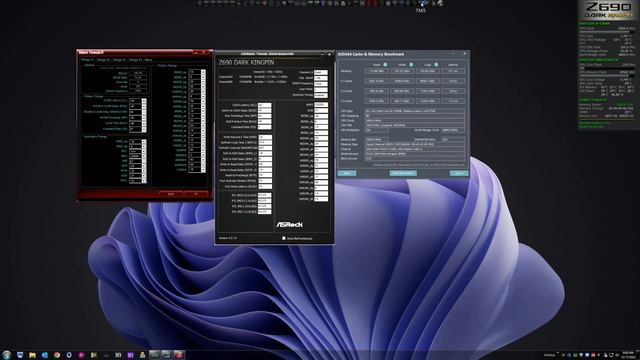Click Memory Latency result field in AIDA64

(x=453, y=71)
